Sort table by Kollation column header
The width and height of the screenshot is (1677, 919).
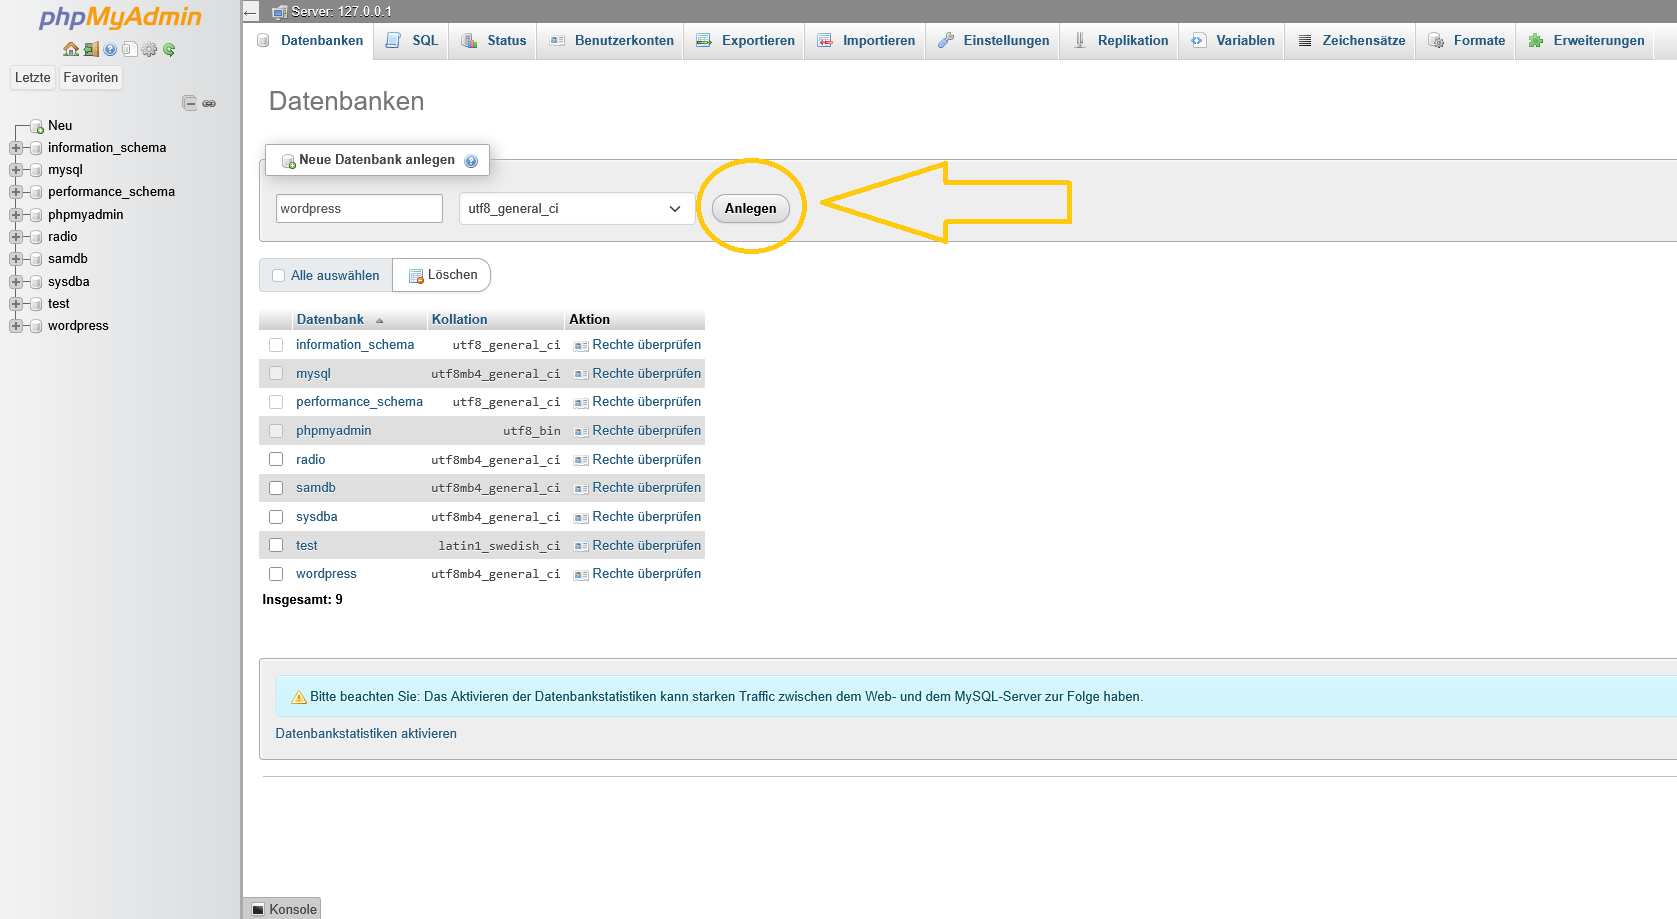pyautogui.click(x=459, y=319)
